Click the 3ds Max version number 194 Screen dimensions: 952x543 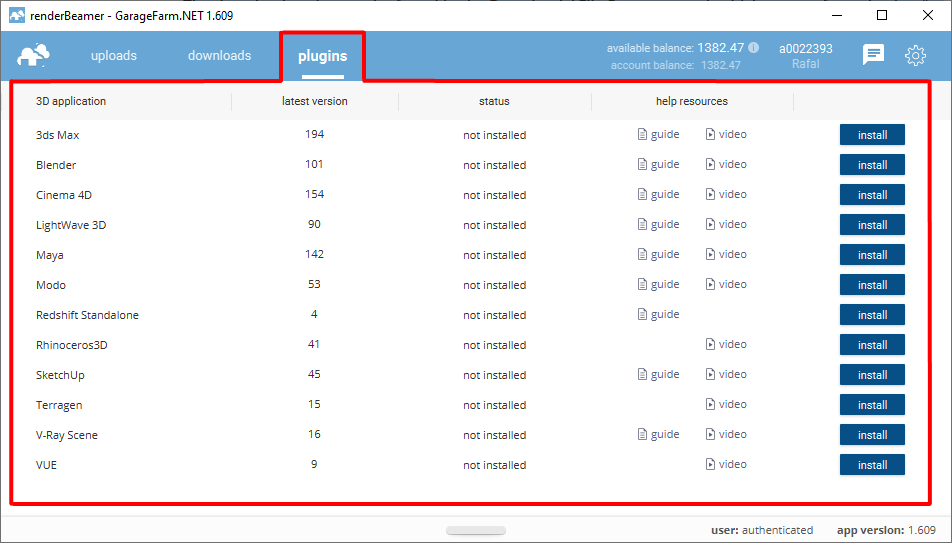coord(314,134)
